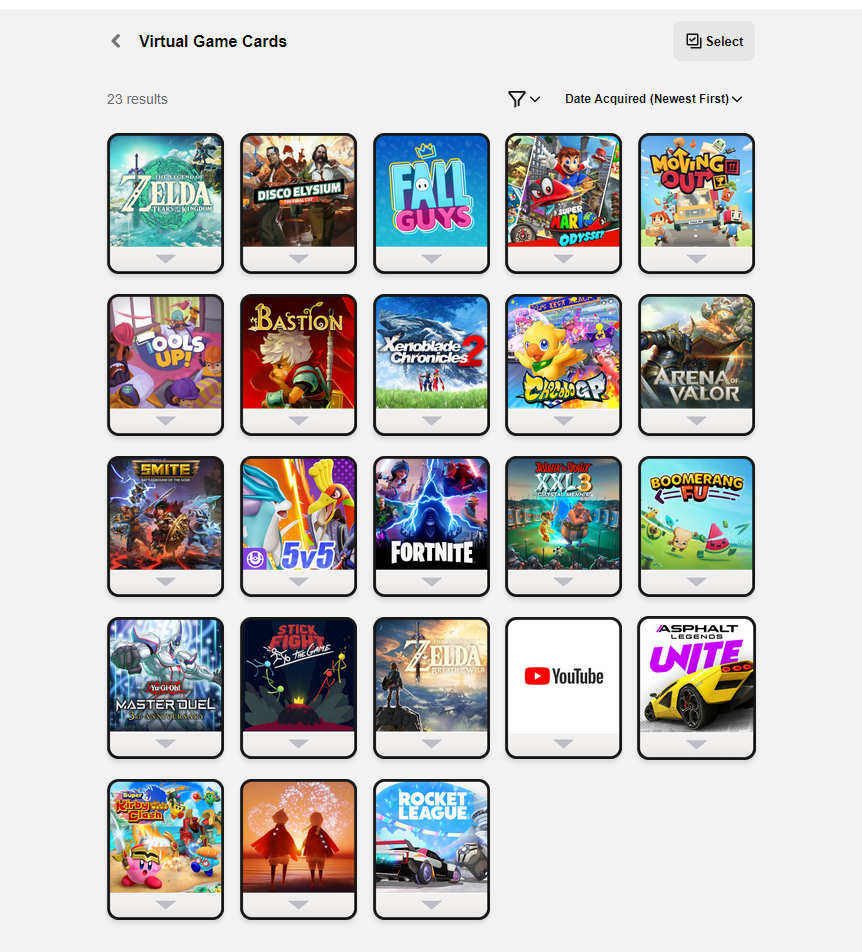Click the Virtual Game Cards heading
This screenshot has width=862, height=952.
tap(212, 41)
